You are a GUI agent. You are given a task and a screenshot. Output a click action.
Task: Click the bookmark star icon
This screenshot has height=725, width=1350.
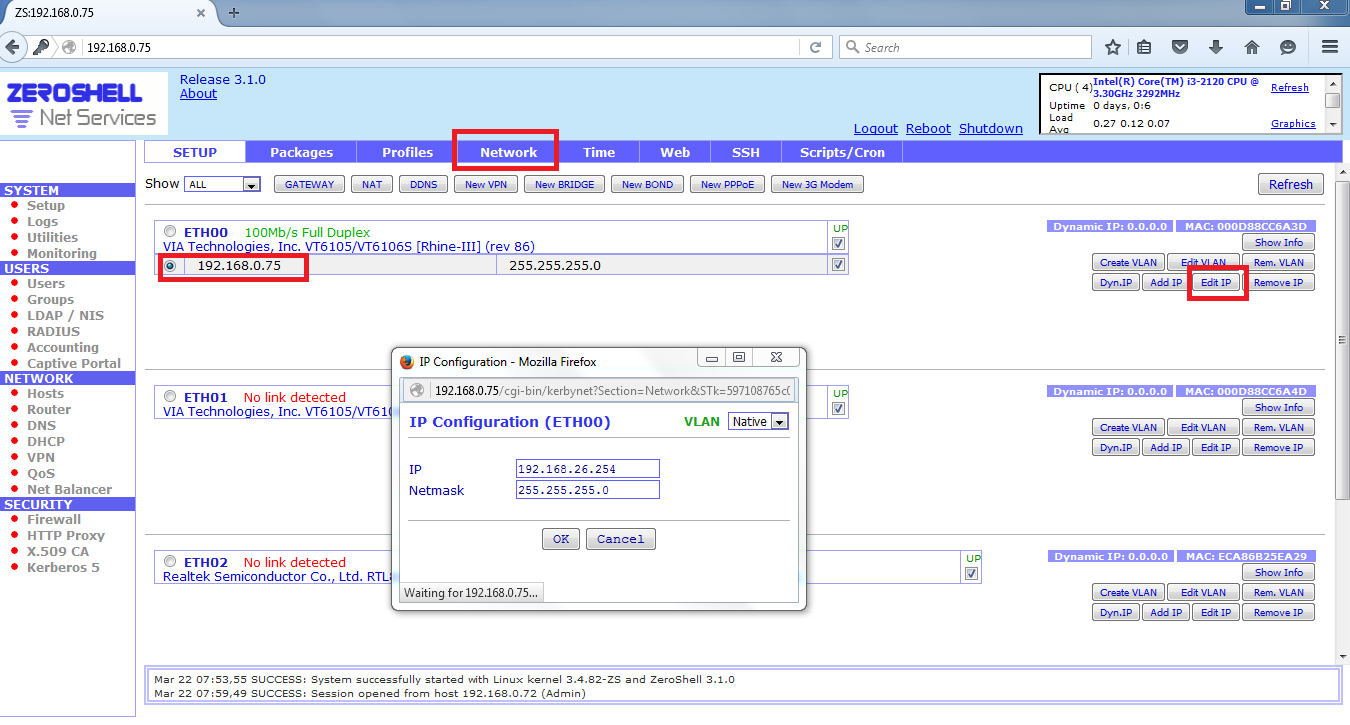[x=1113, y=47]
